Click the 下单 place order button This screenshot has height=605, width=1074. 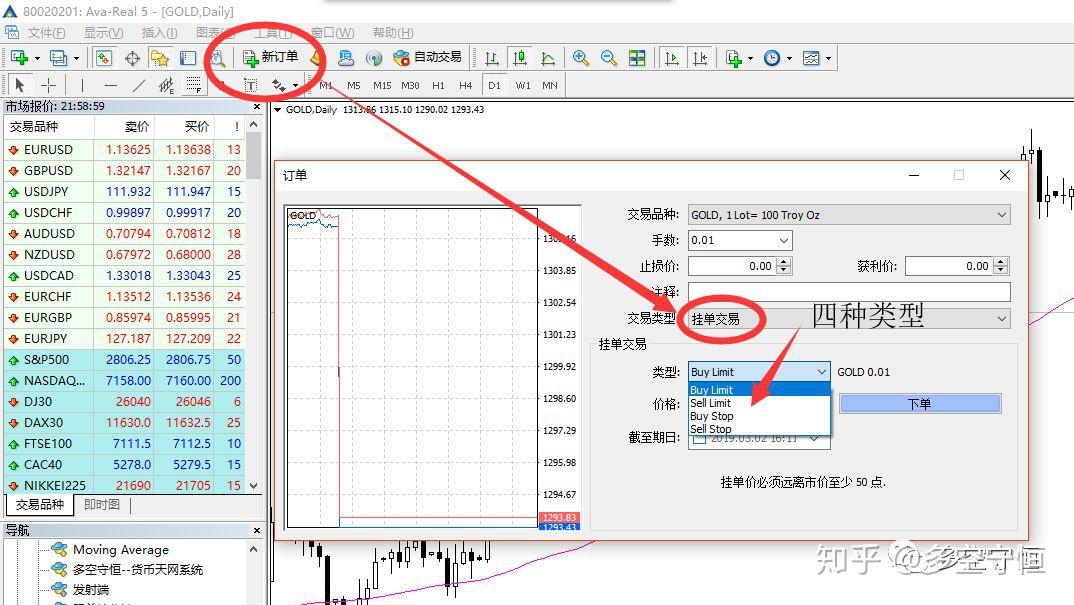[920, 404]
